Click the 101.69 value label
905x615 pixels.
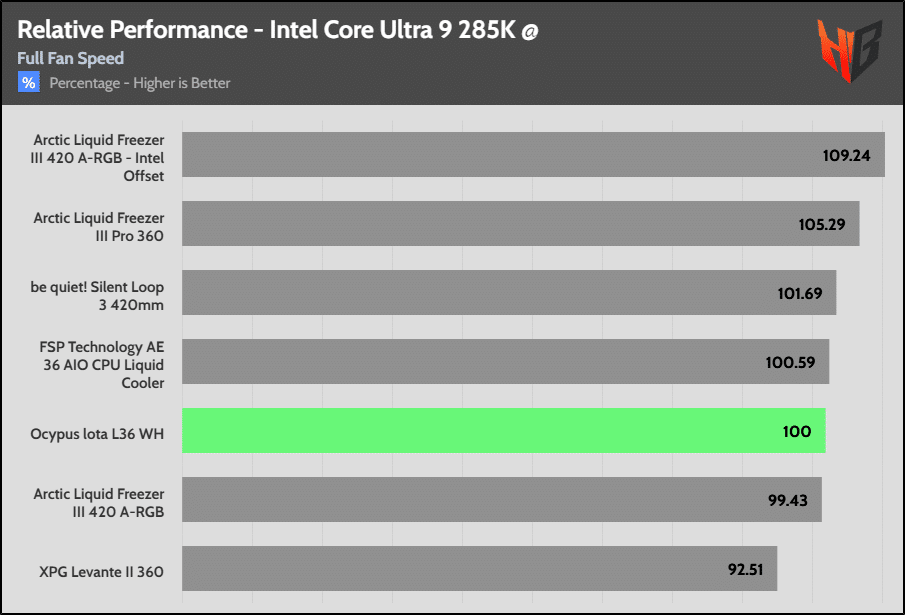pyautogui.click(x=799, y=293)
